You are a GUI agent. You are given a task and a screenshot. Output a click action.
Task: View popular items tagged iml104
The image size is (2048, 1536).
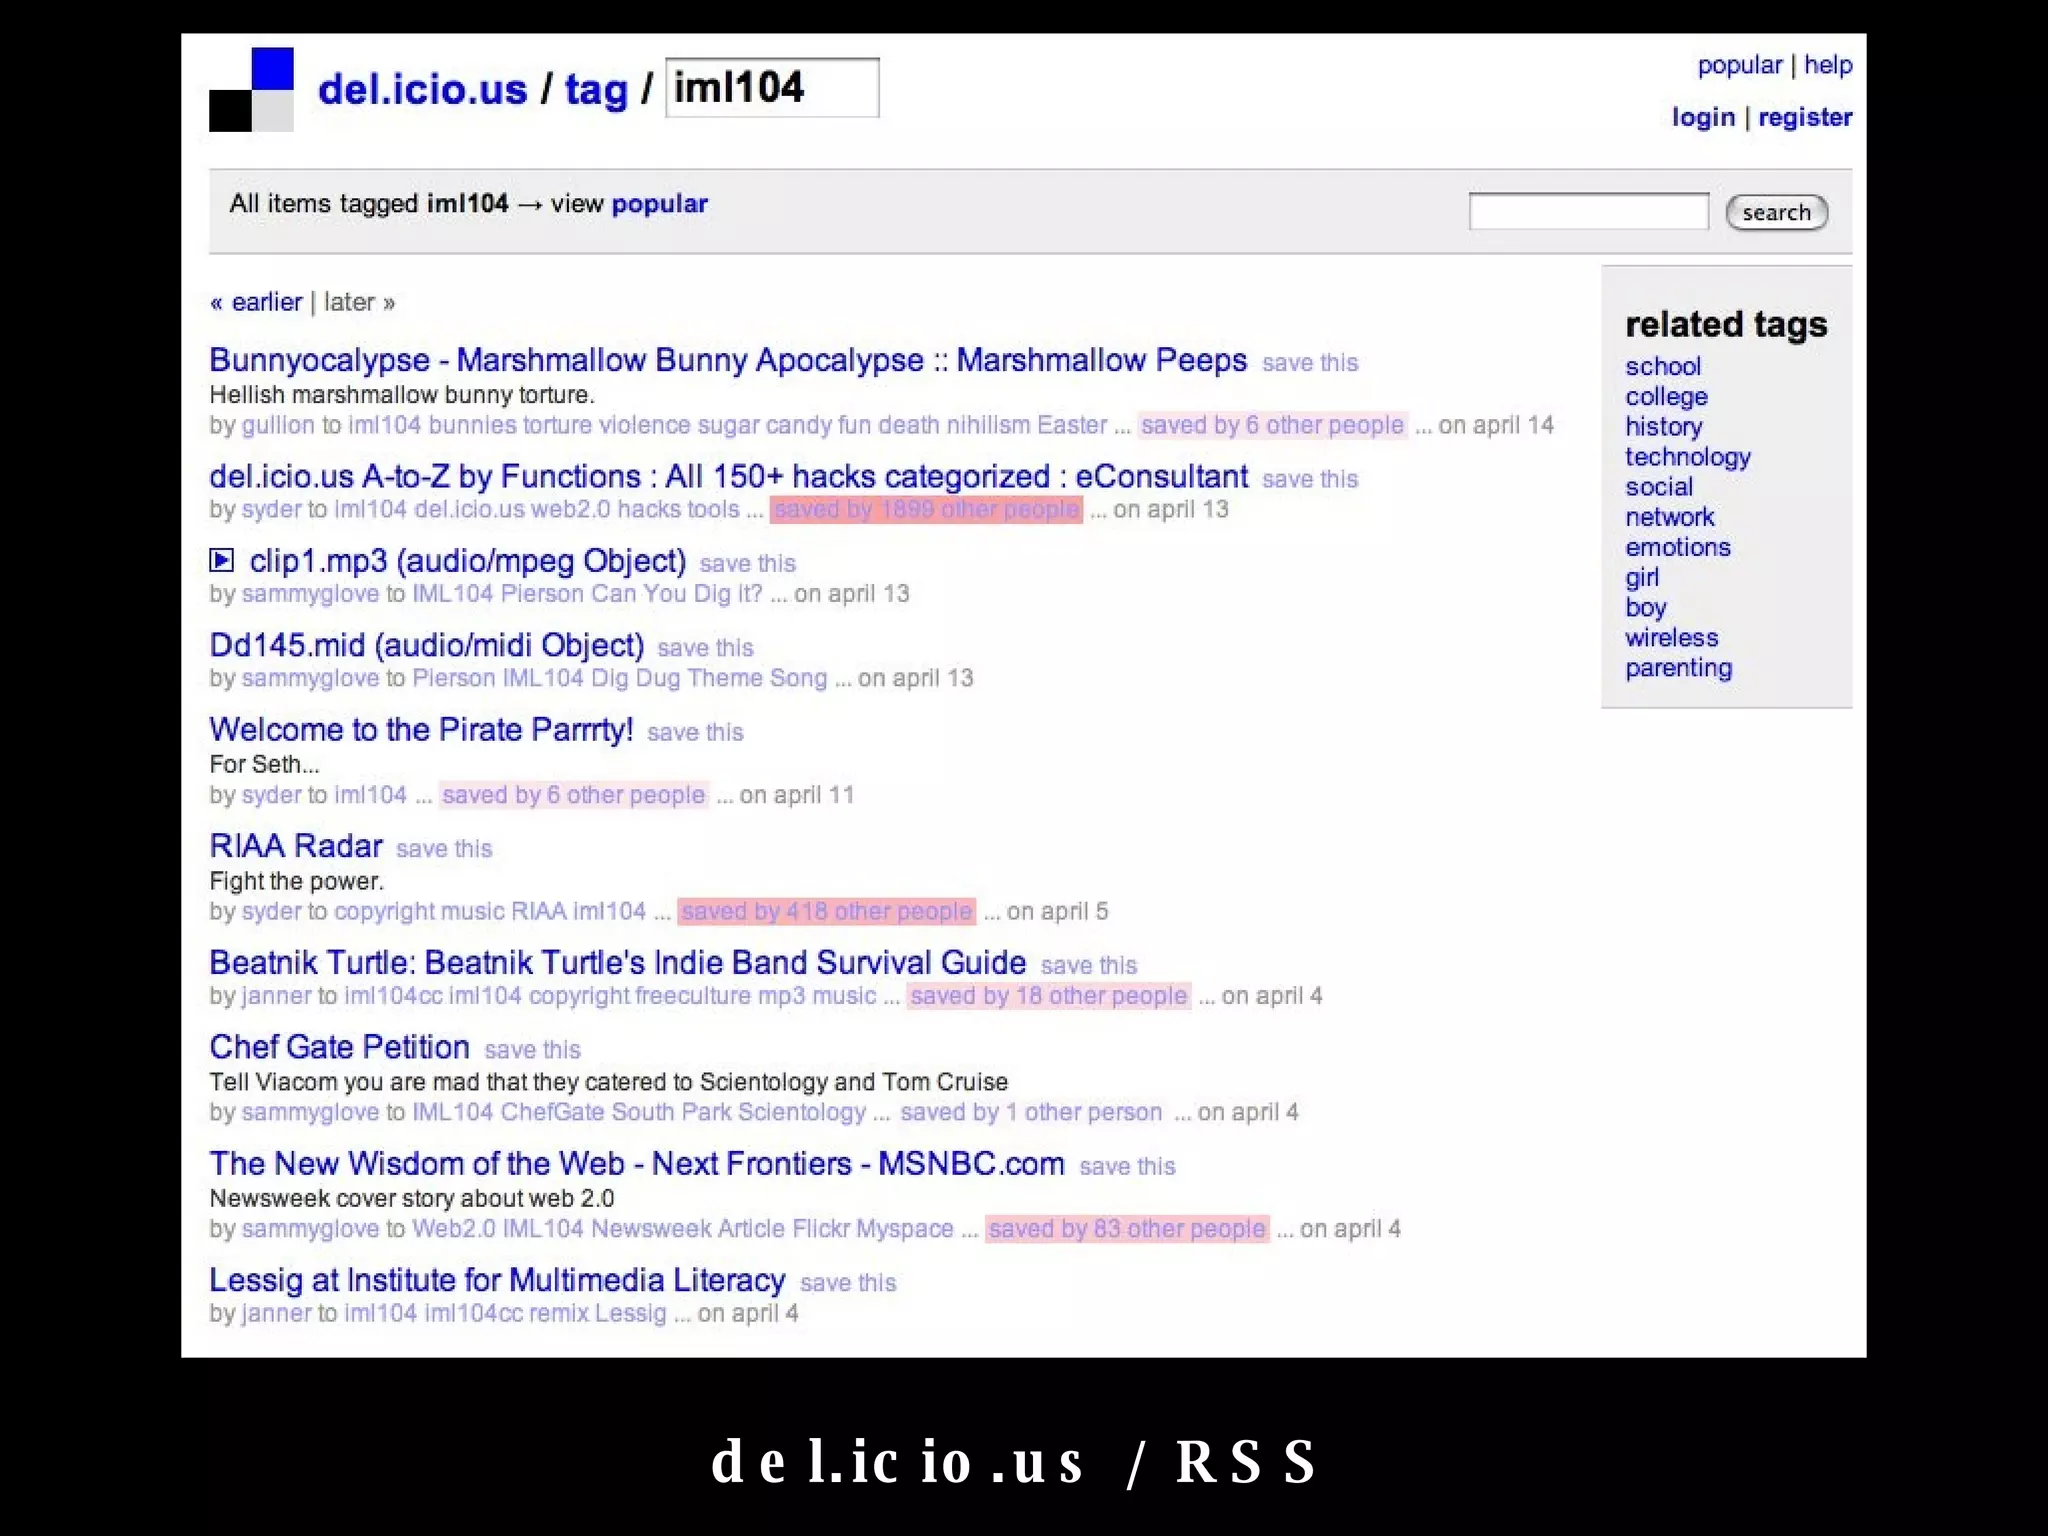coord(659,204)
